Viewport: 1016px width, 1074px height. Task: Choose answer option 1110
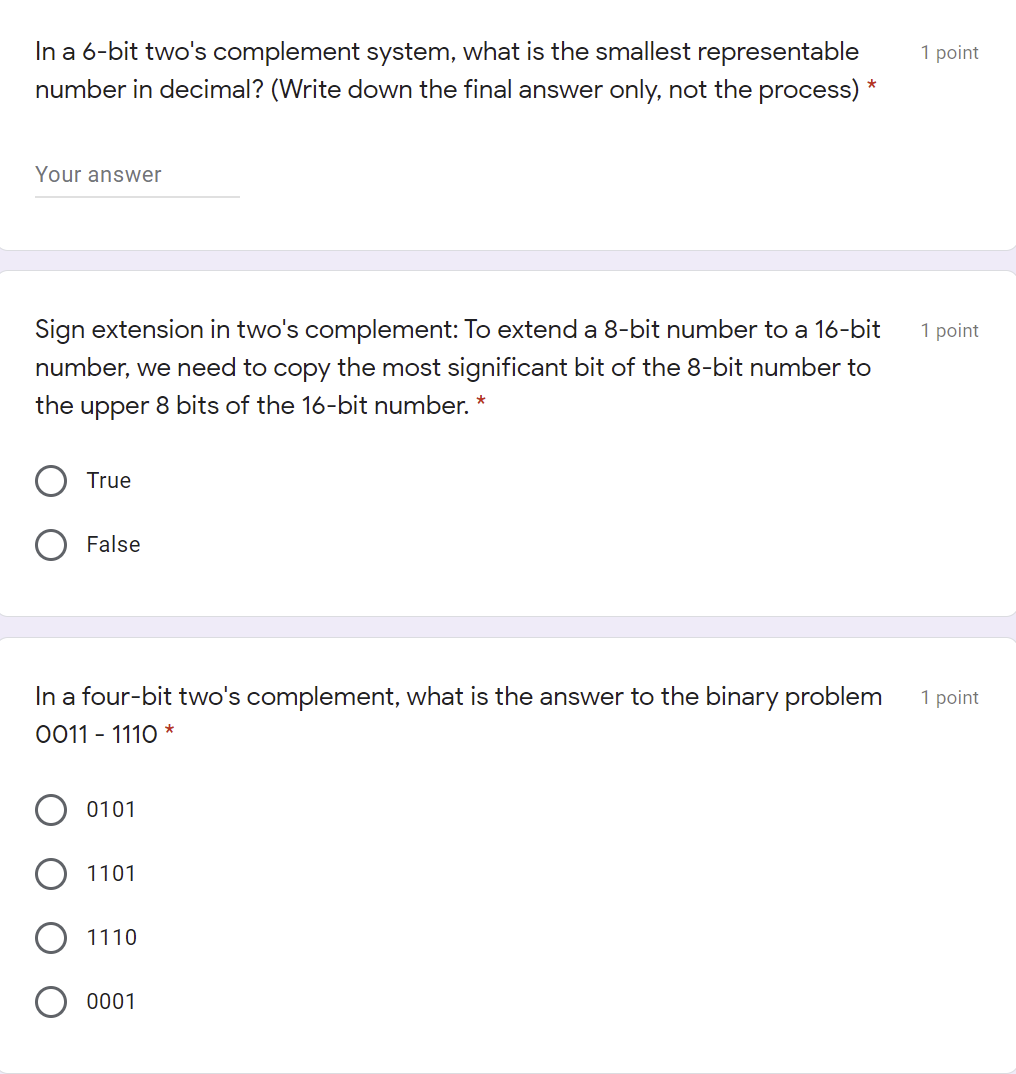51,938
